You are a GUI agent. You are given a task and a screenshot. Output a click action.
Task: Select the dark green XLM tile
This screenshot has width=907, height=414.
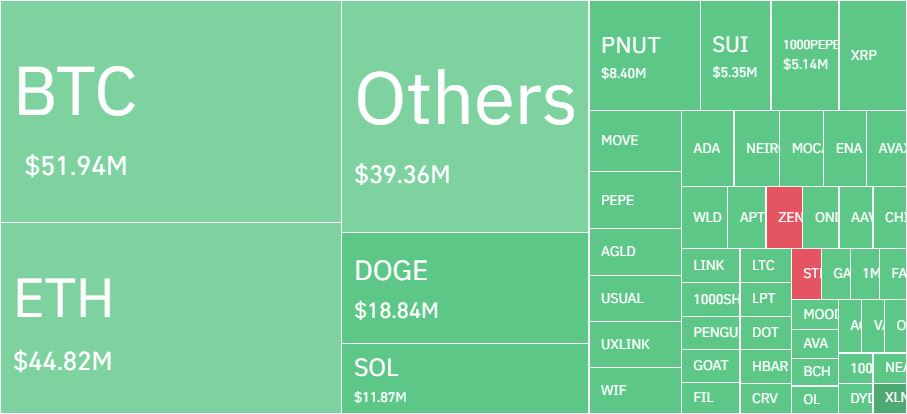point(891,398)
